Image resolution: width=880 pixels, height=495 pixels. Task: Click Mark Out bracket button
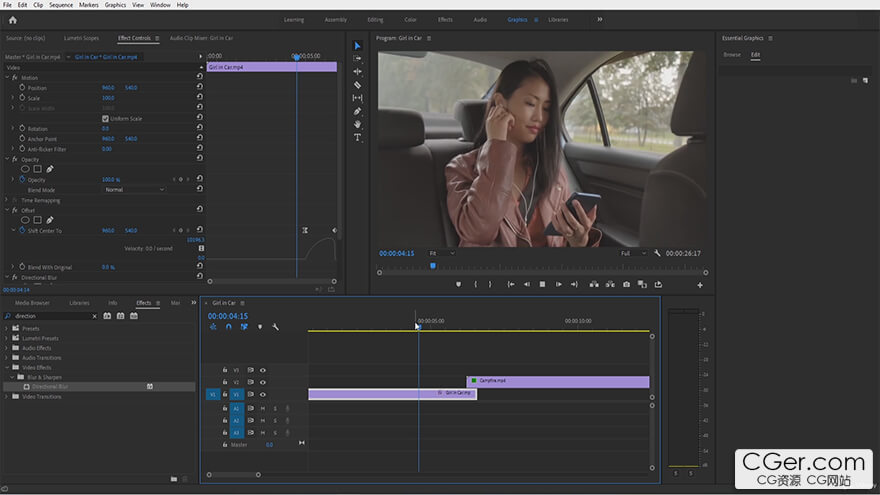click(x=490, y=285)
